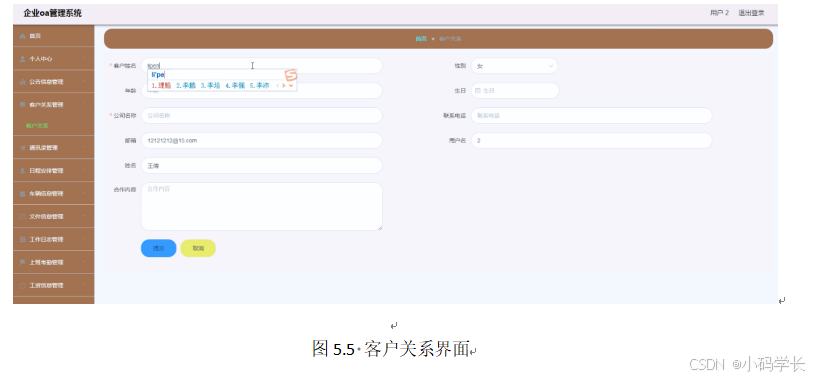Click the 个人中心 person icon

tap(22, 59)
